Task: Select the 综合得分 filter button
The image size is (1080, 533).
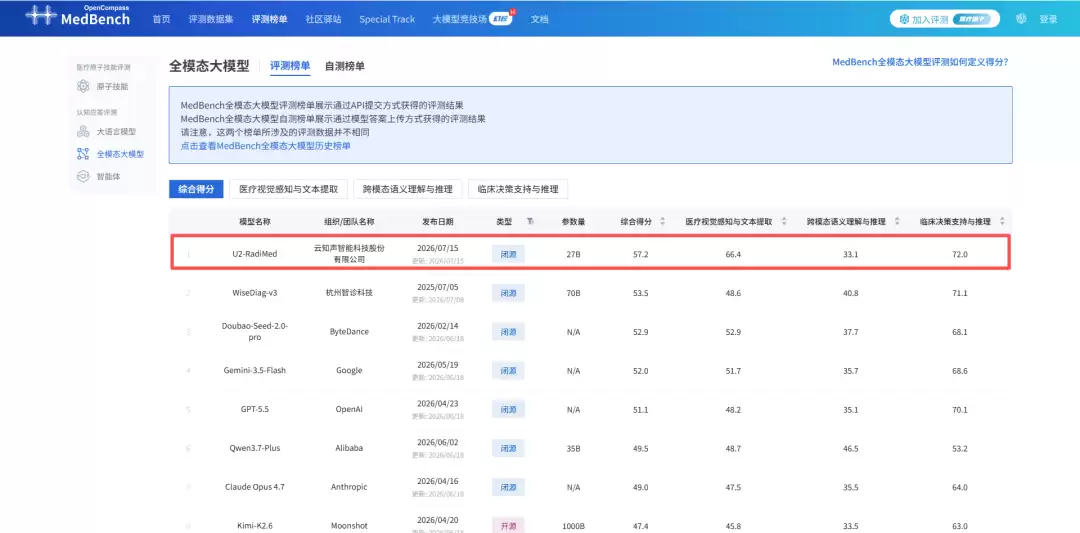Action: (196, 189)
